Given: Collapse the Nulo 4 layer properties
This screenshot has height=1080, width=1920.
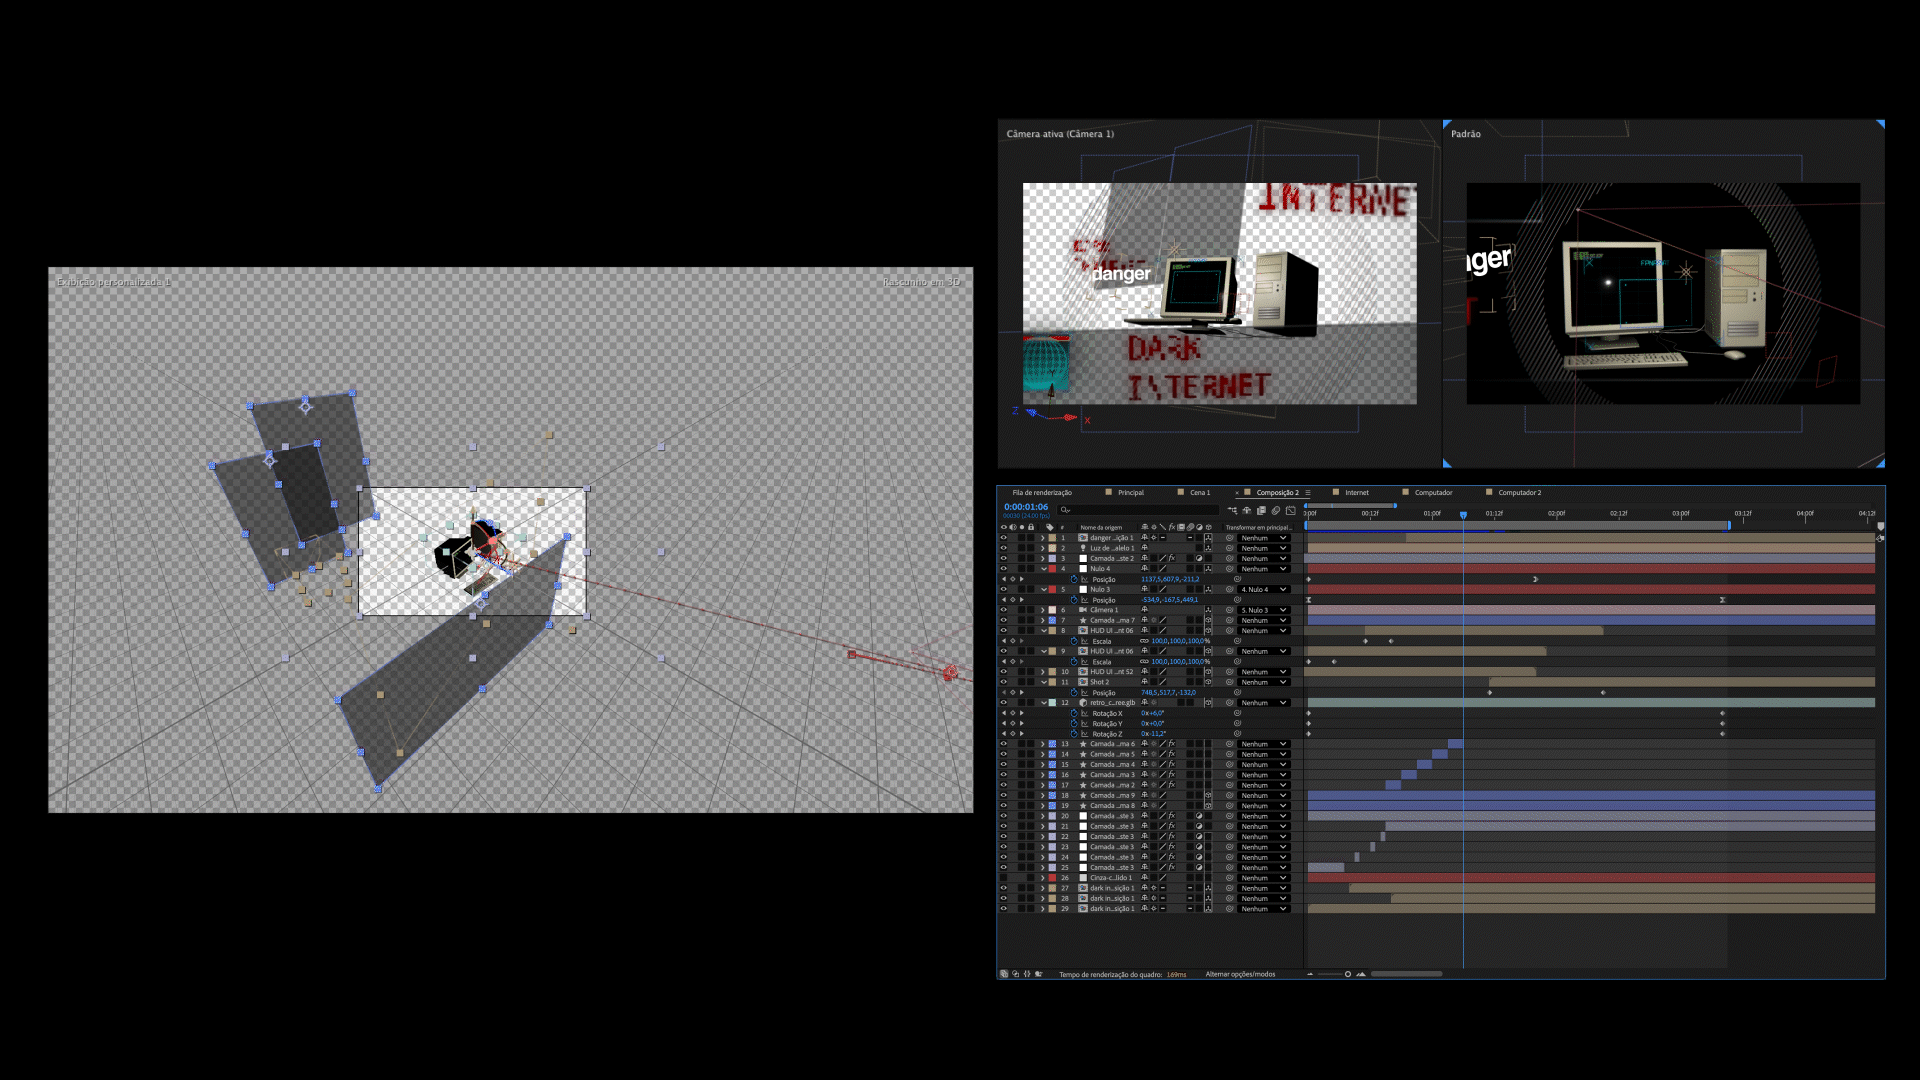Looking at the screenshot, I should click(x=1043, y=569).
